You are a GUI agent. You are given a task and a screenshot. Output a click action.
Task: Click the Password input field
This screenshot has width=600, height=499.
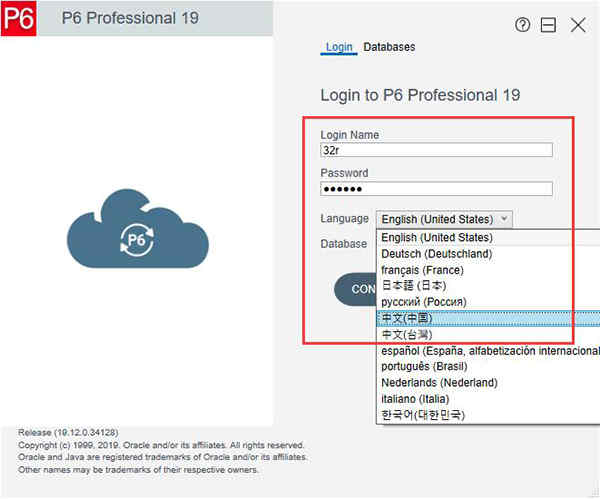point(436,189)
